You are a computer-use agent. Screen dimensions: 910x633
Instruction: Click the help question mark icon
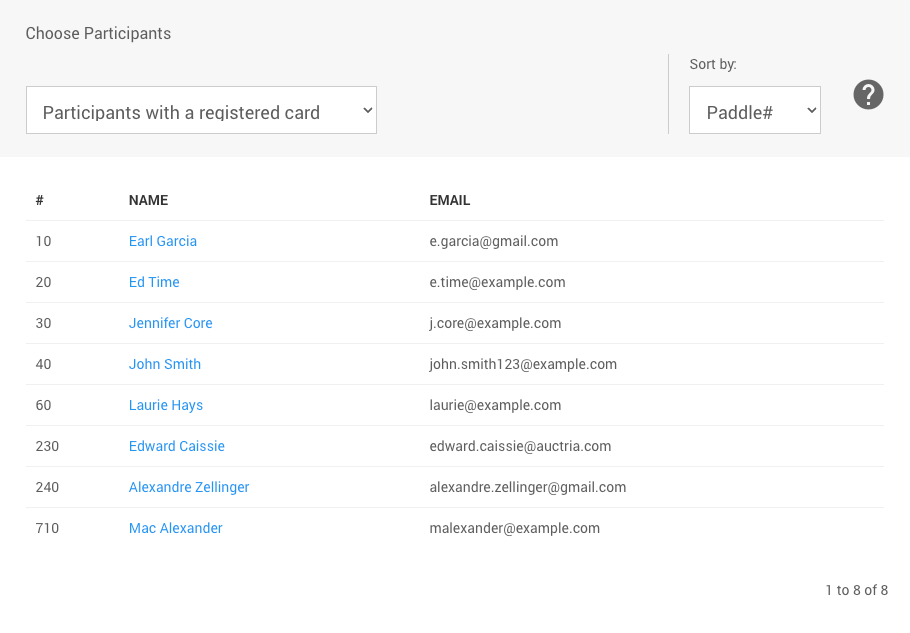click(868, 95)
